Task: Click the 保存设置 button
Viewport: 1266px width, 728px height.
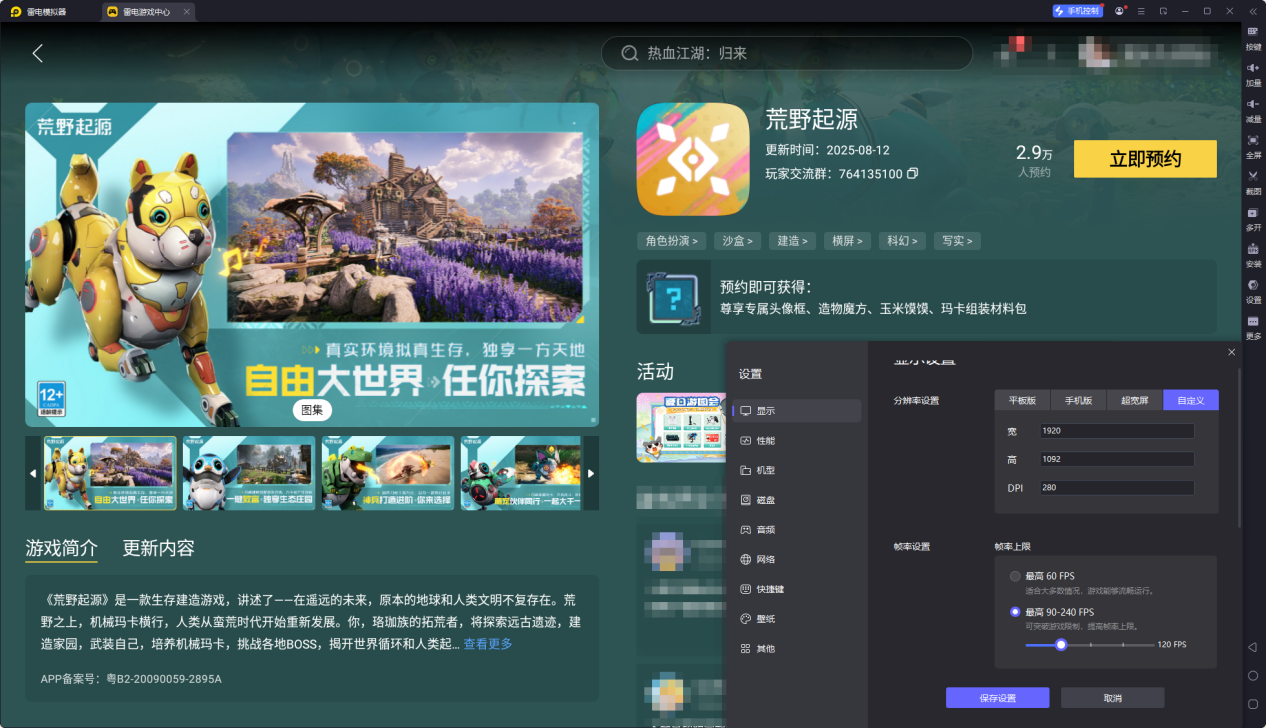Action: [997, 698]
